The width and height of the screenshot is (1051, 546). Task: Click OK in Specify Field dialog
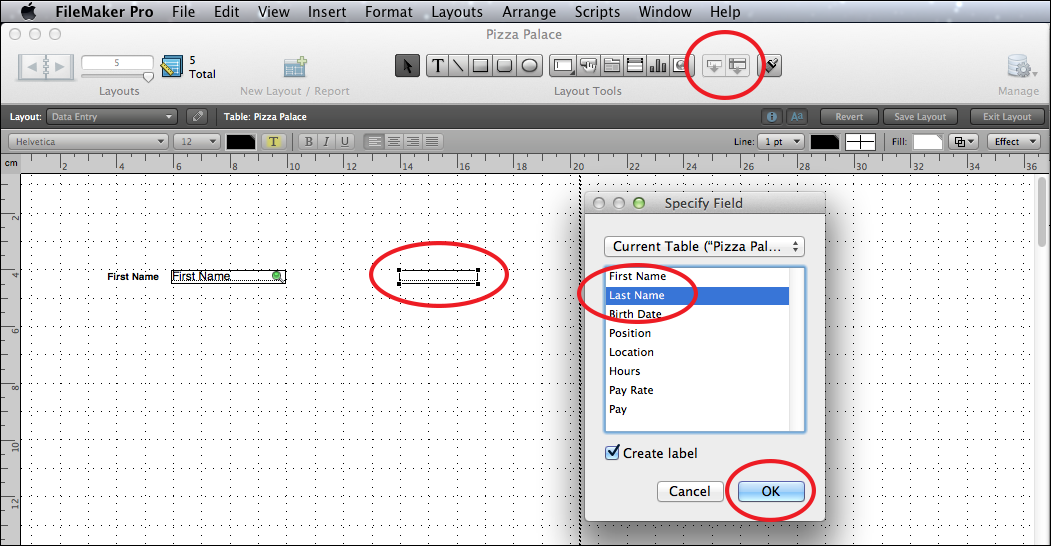(771, 491)
